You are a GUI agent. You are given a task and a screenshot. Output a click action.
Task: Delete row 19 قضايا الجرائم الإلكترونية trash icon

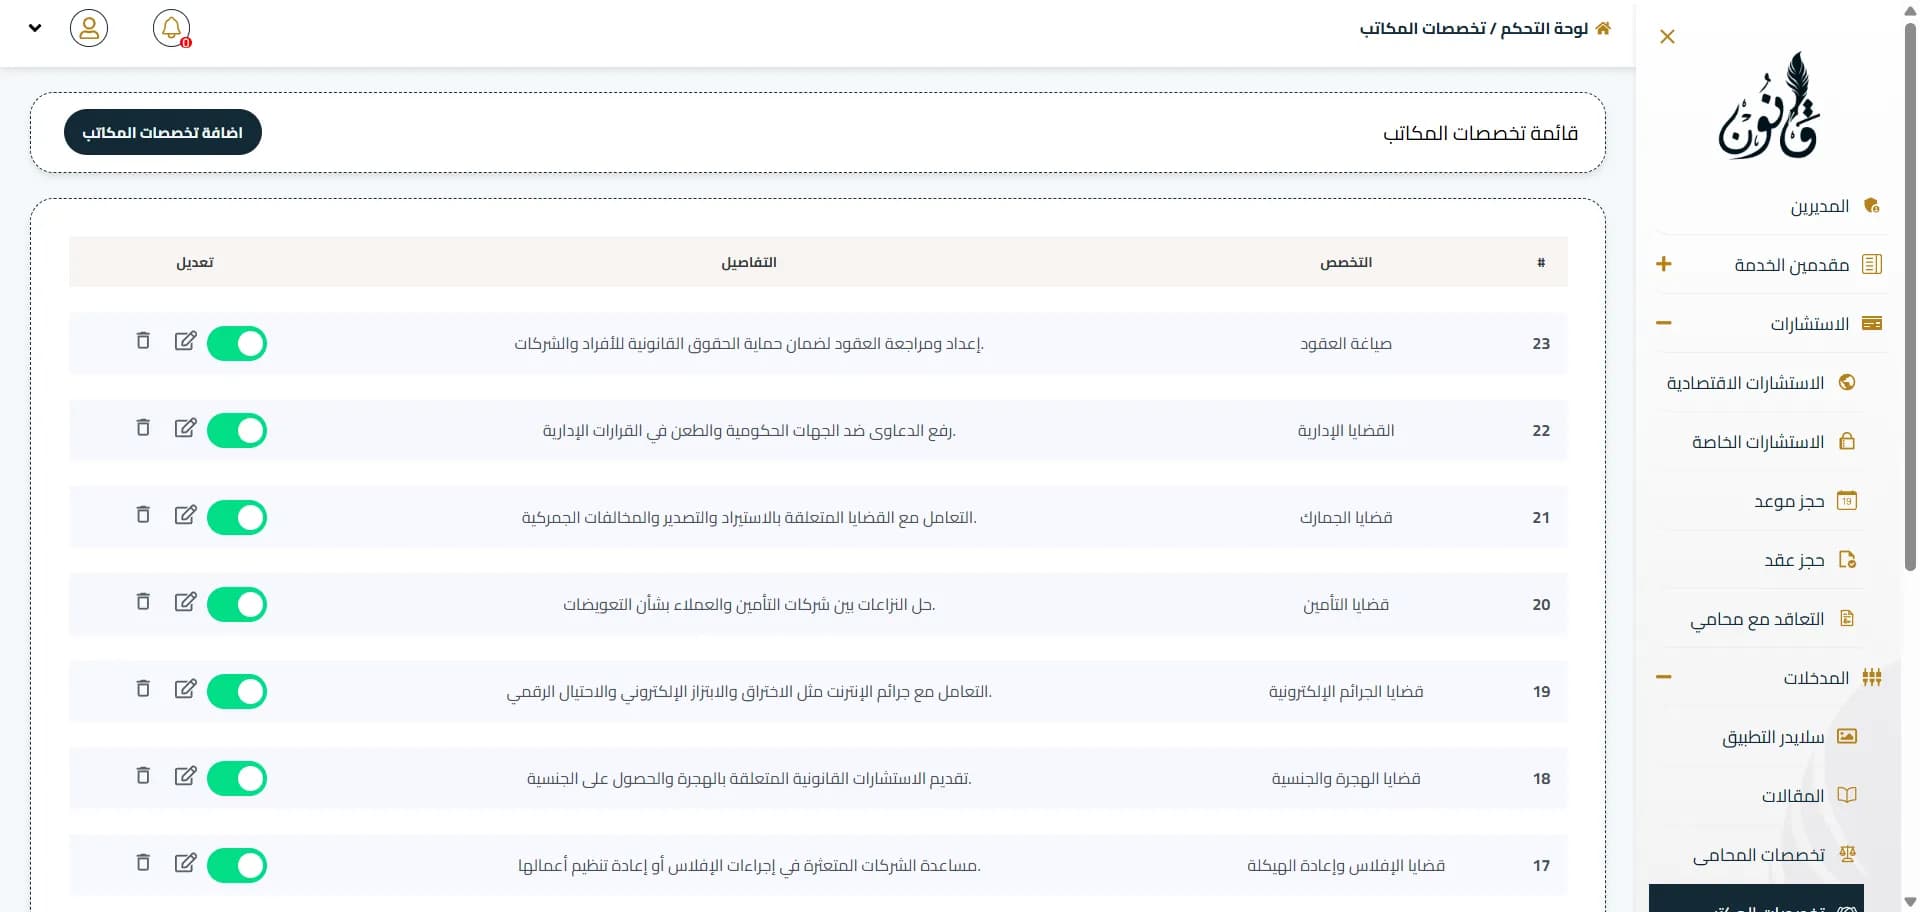143,689
